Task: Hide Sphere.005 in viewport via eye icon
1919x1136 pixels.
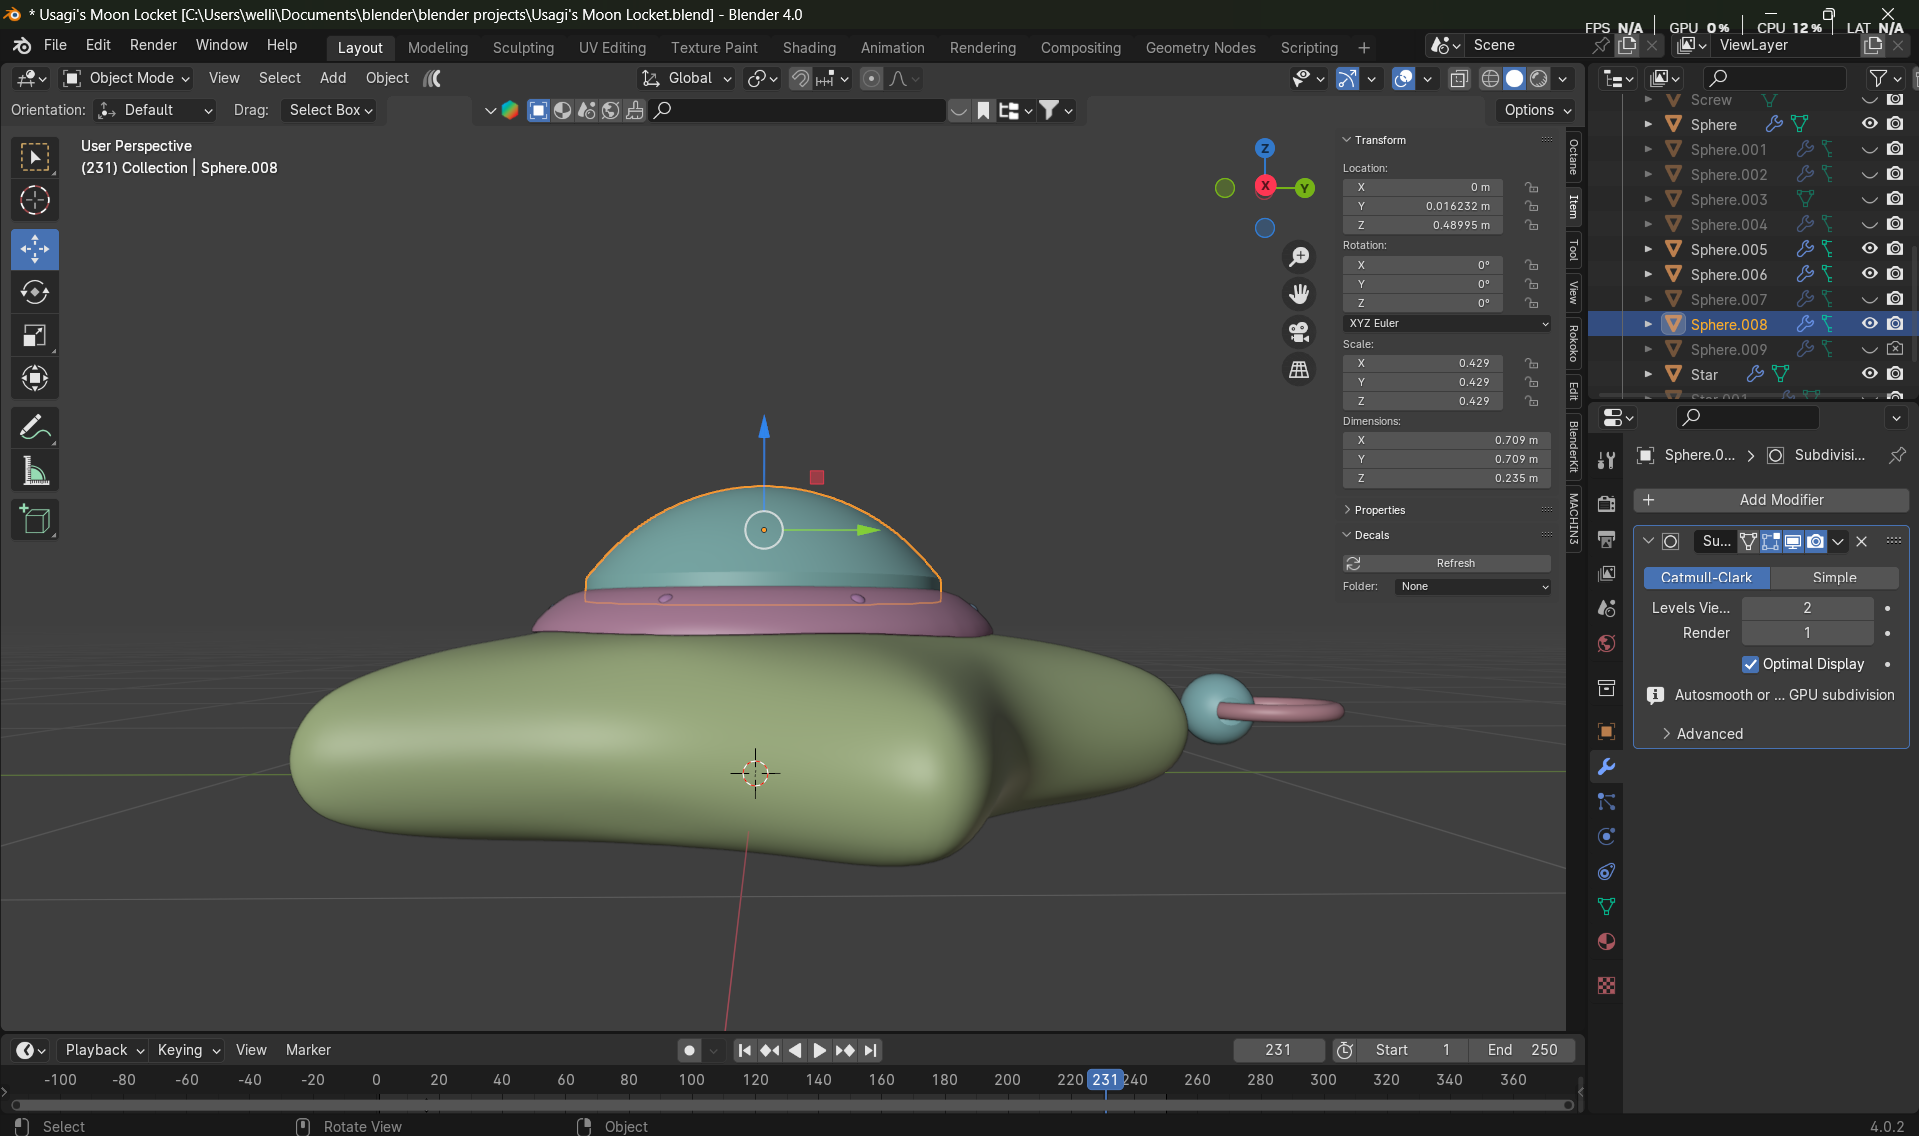Action: pyautogui.click(x=1869, y=248)
